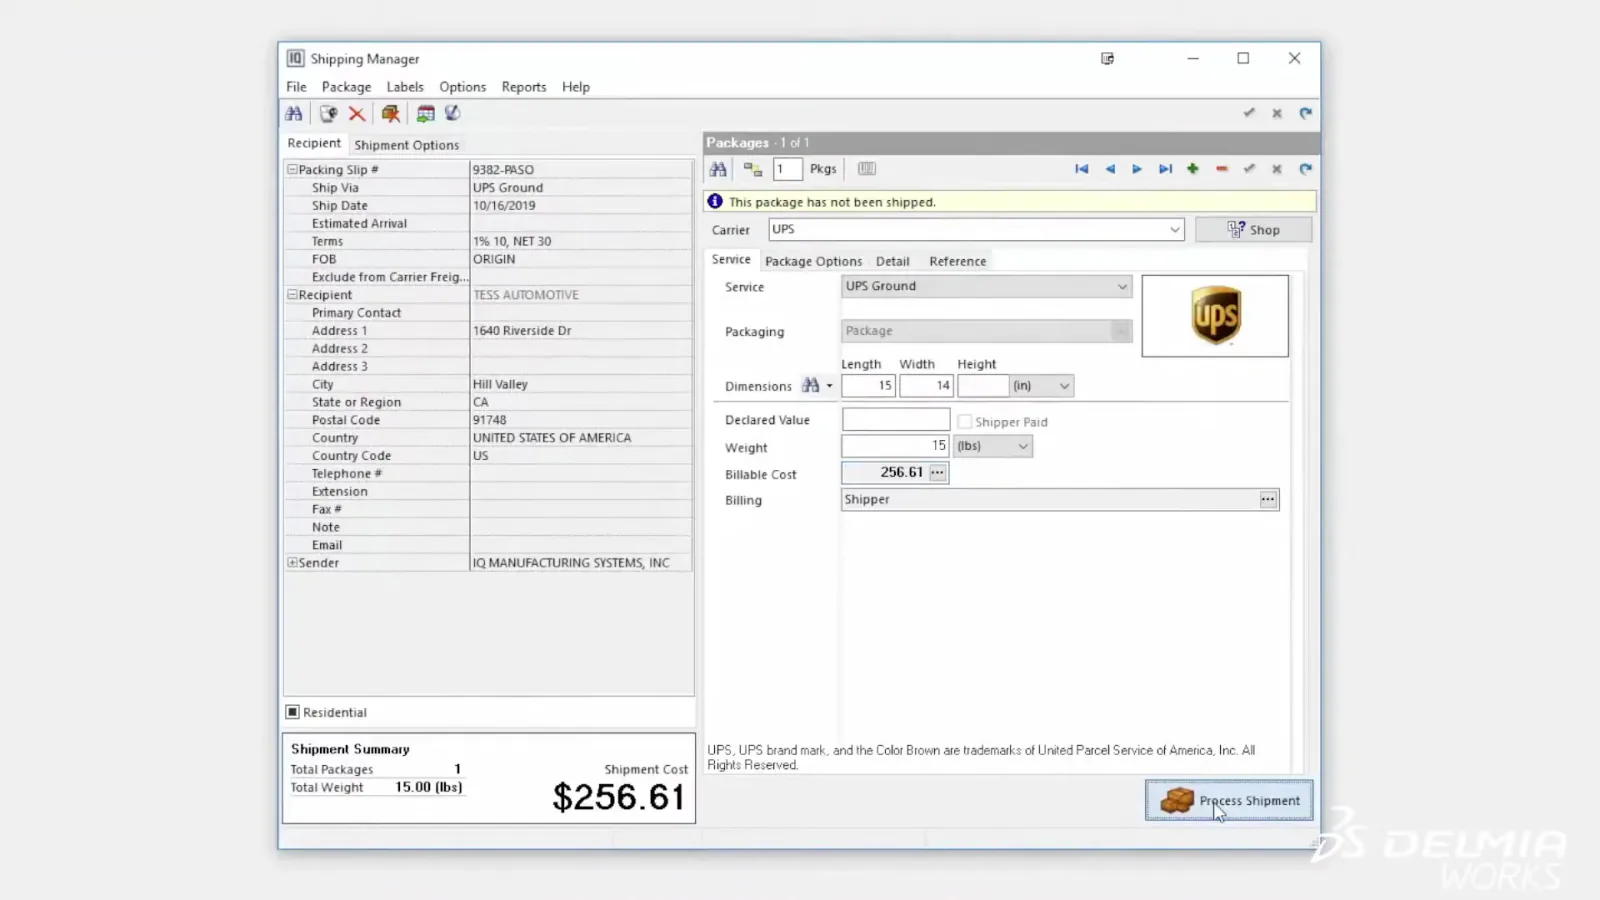Expand the Sender tree section
This screenshot has height=900, width=1600.
tap(292, 563)
